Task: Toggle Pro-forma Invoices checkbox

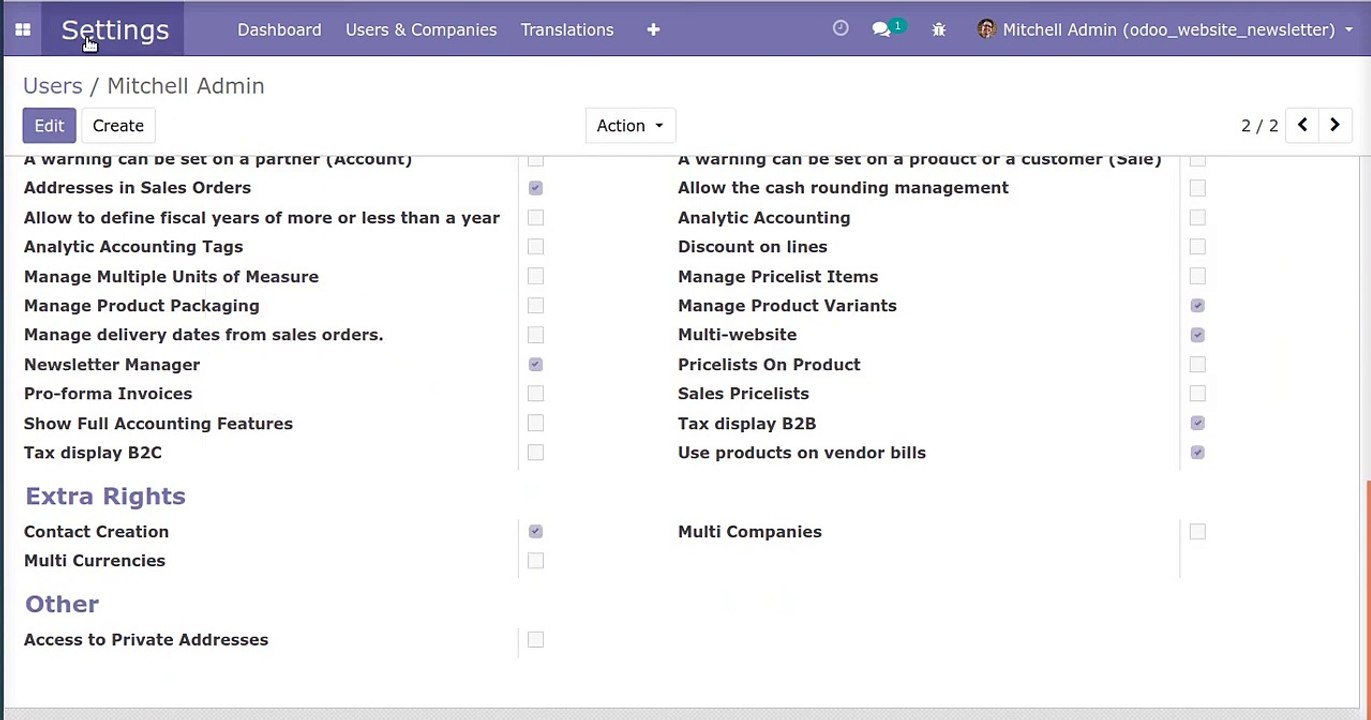Action: (x=536, y=394)
